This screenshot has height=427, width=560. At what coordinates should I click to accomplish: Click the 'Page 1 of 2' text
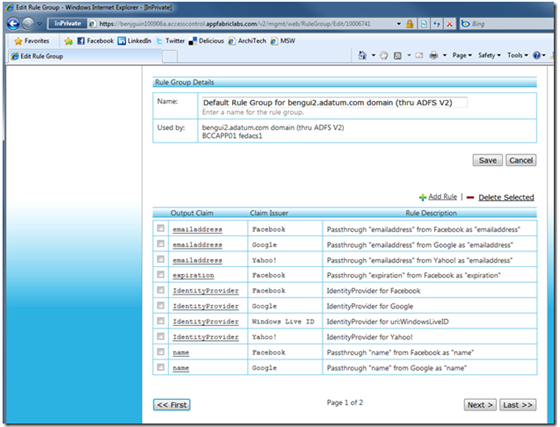345,403
